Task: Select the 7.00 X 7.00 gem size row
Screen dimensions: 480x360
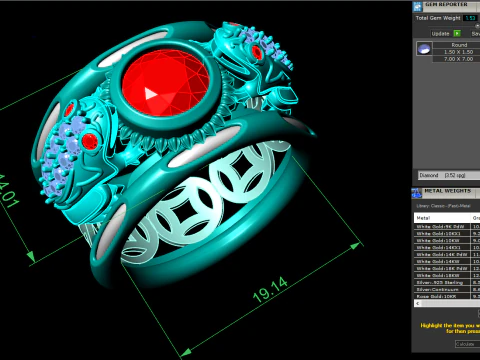Action: coord(458,59)
